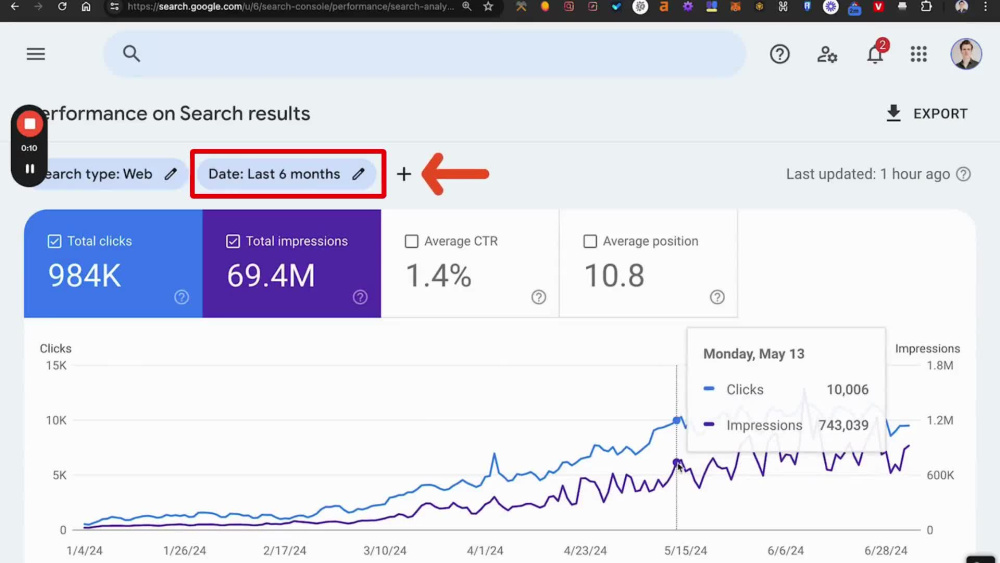Click the red V extension icon

pos(878,6)
